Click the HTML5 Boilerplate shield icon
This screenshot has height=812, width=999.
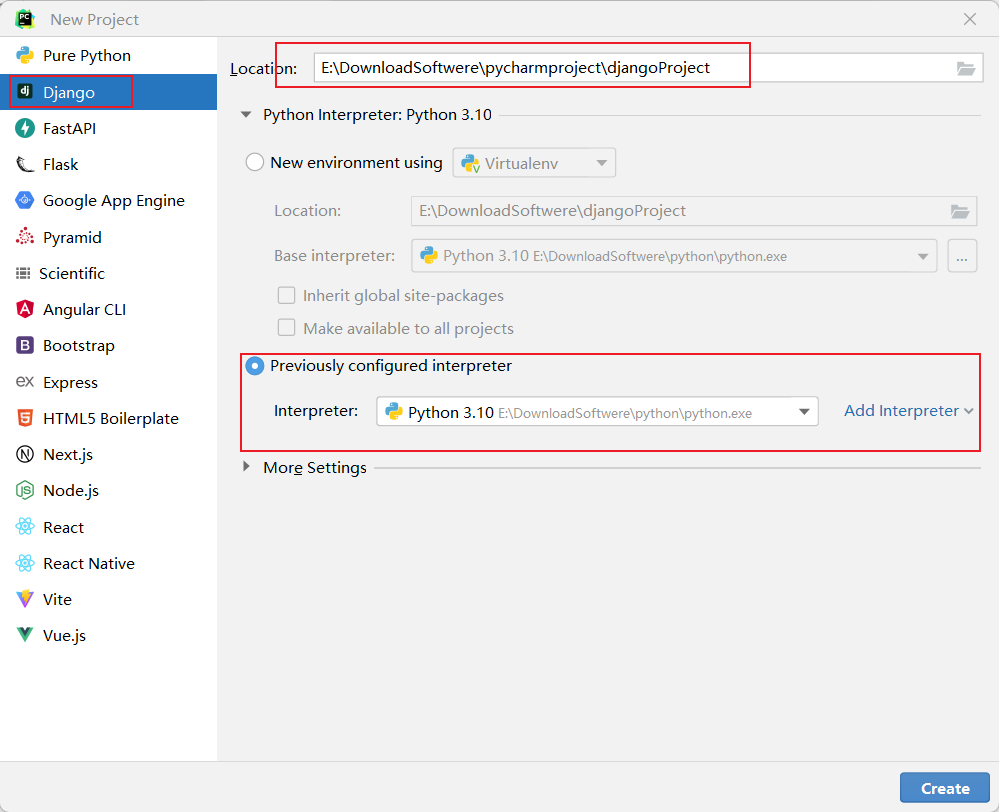25,418
